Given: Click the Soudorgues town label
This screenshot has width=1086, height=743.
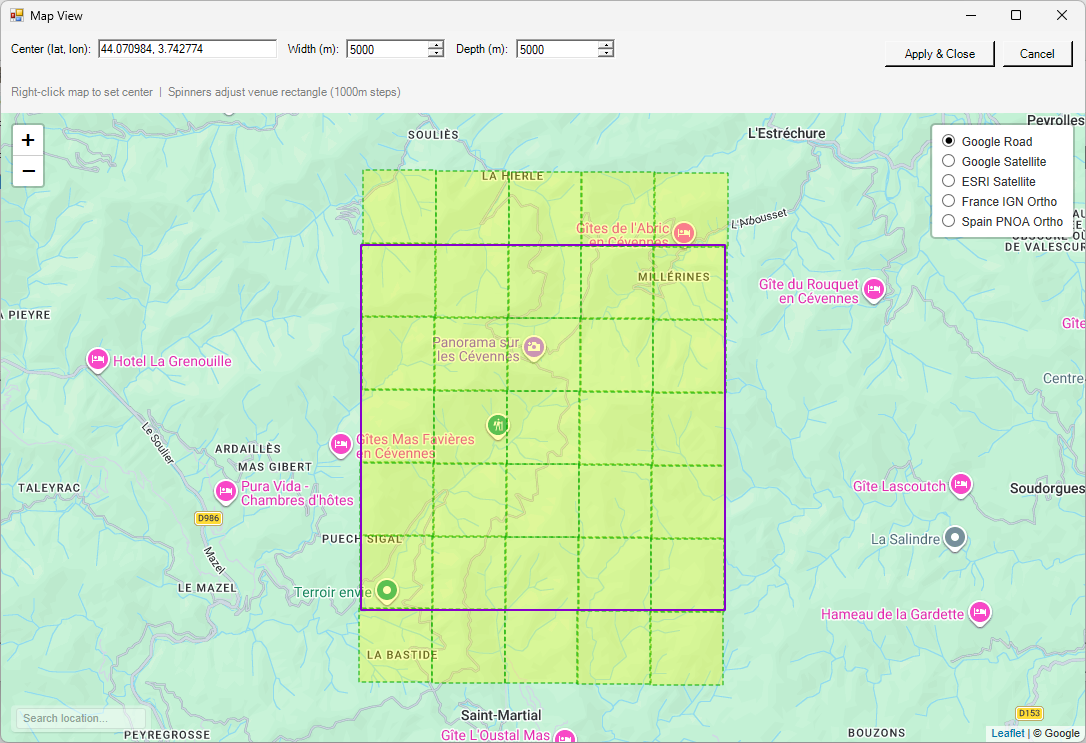Looking at the screenshot, I should 1047,488.
